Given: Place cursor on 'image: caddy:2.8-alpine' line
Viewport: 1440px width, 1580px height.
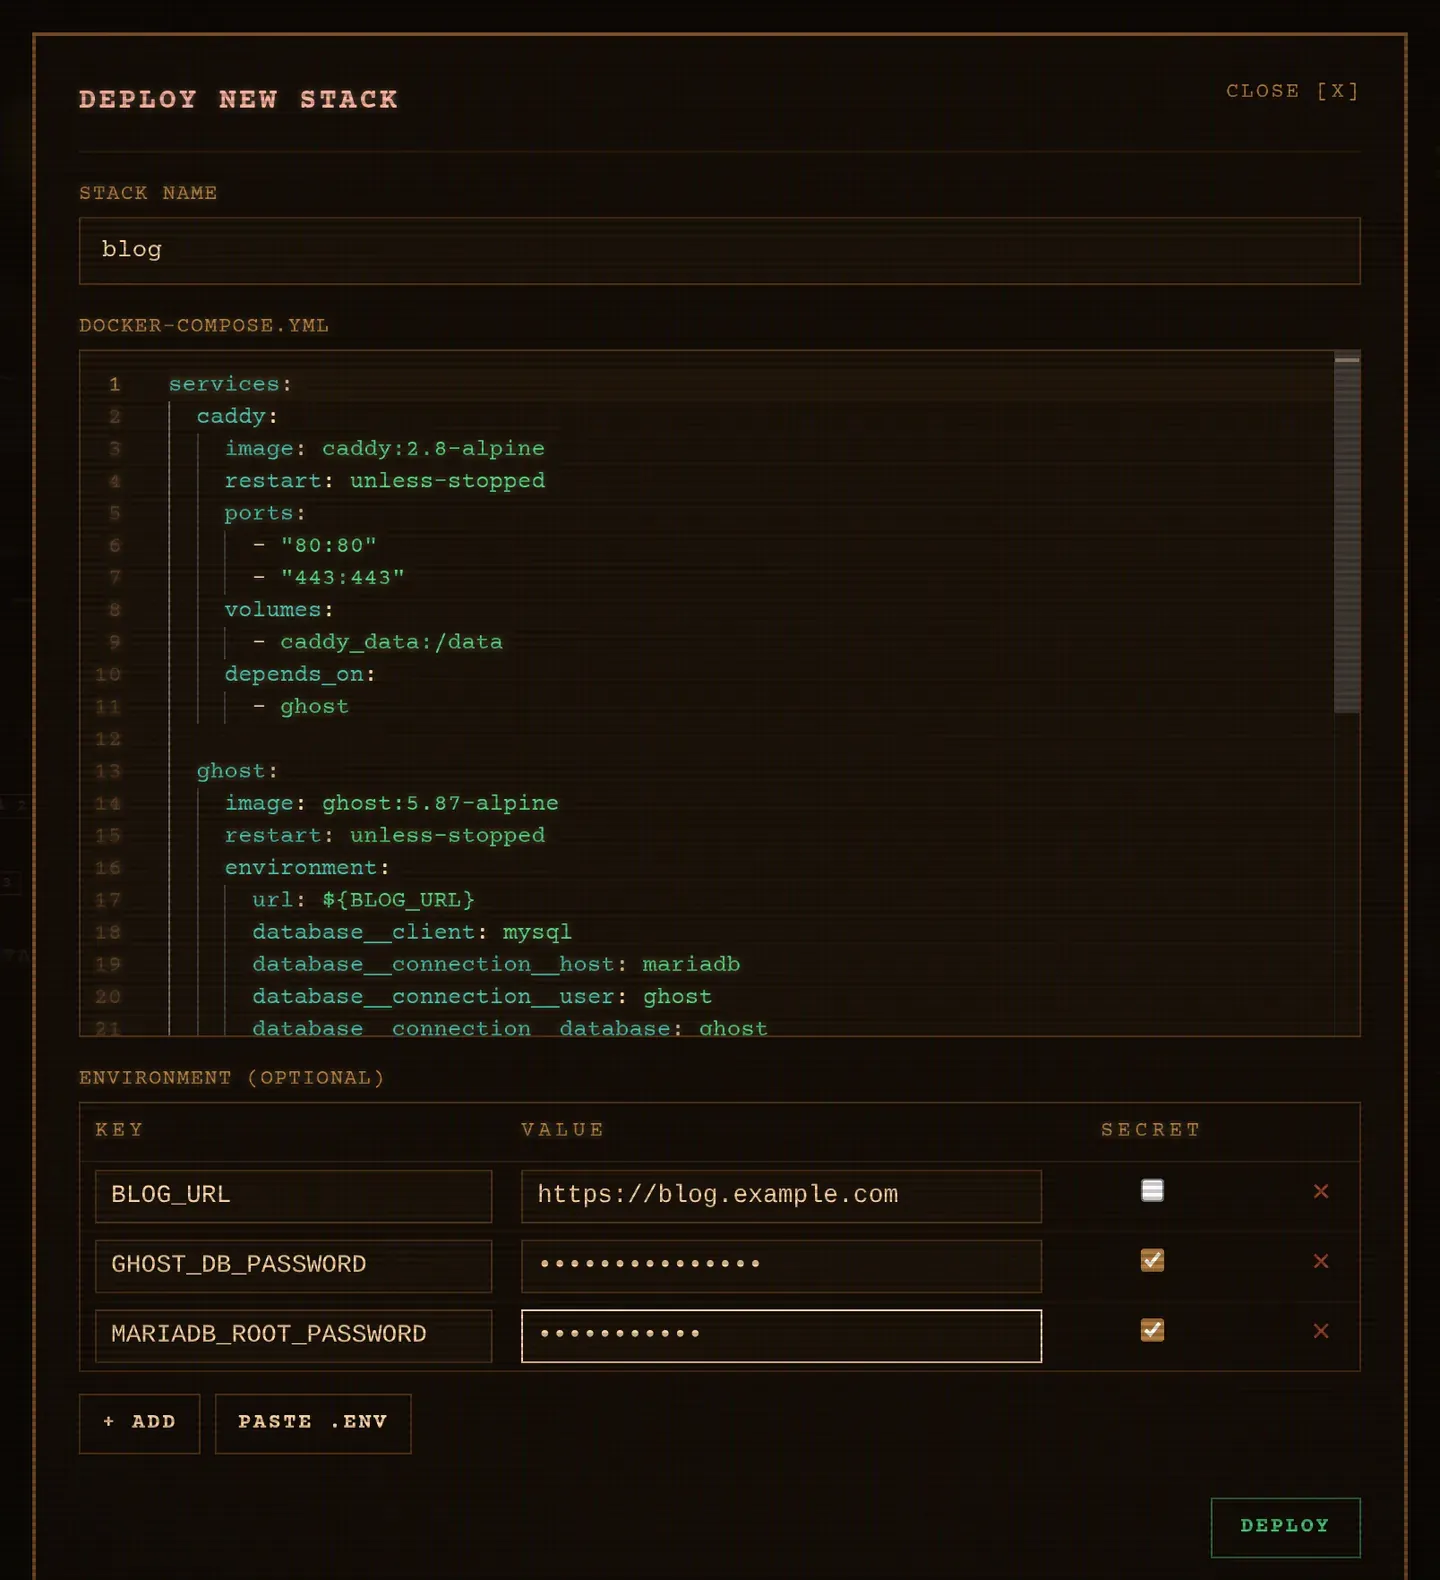Looking at the screenshot, I should coord(384,448).
